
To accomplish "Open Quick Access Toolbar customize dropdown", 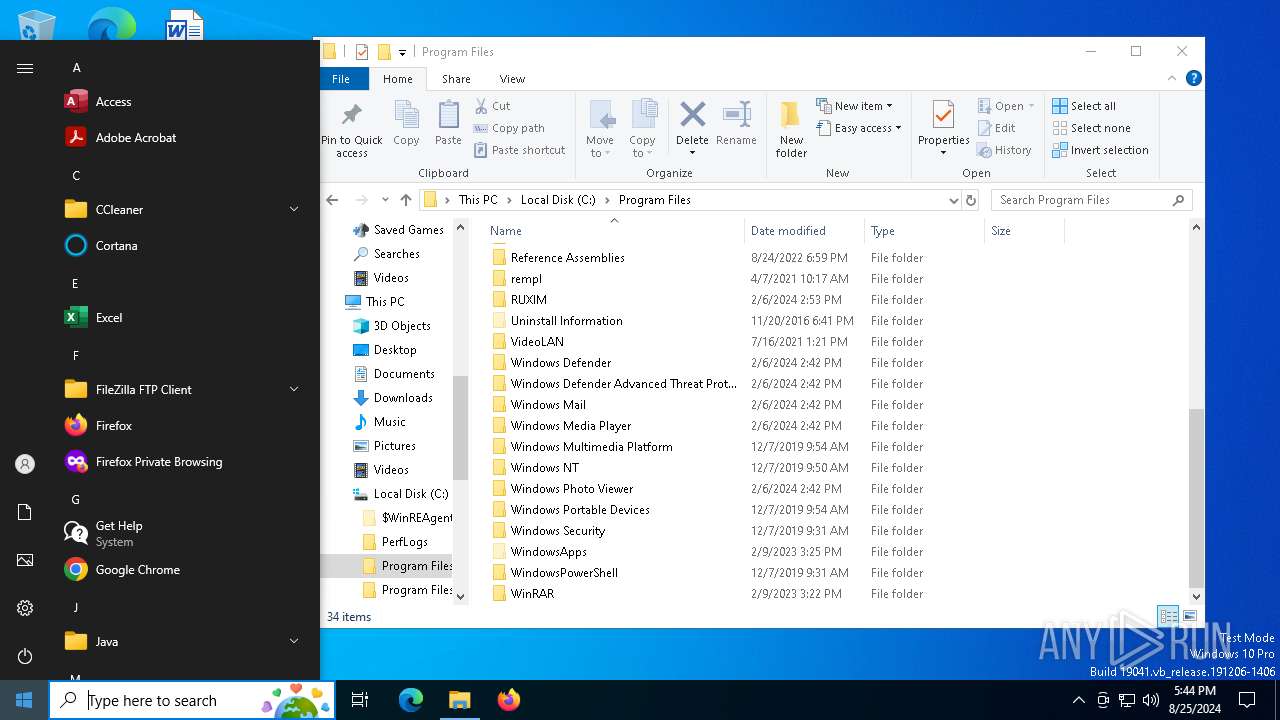I will tap(402, 52).
